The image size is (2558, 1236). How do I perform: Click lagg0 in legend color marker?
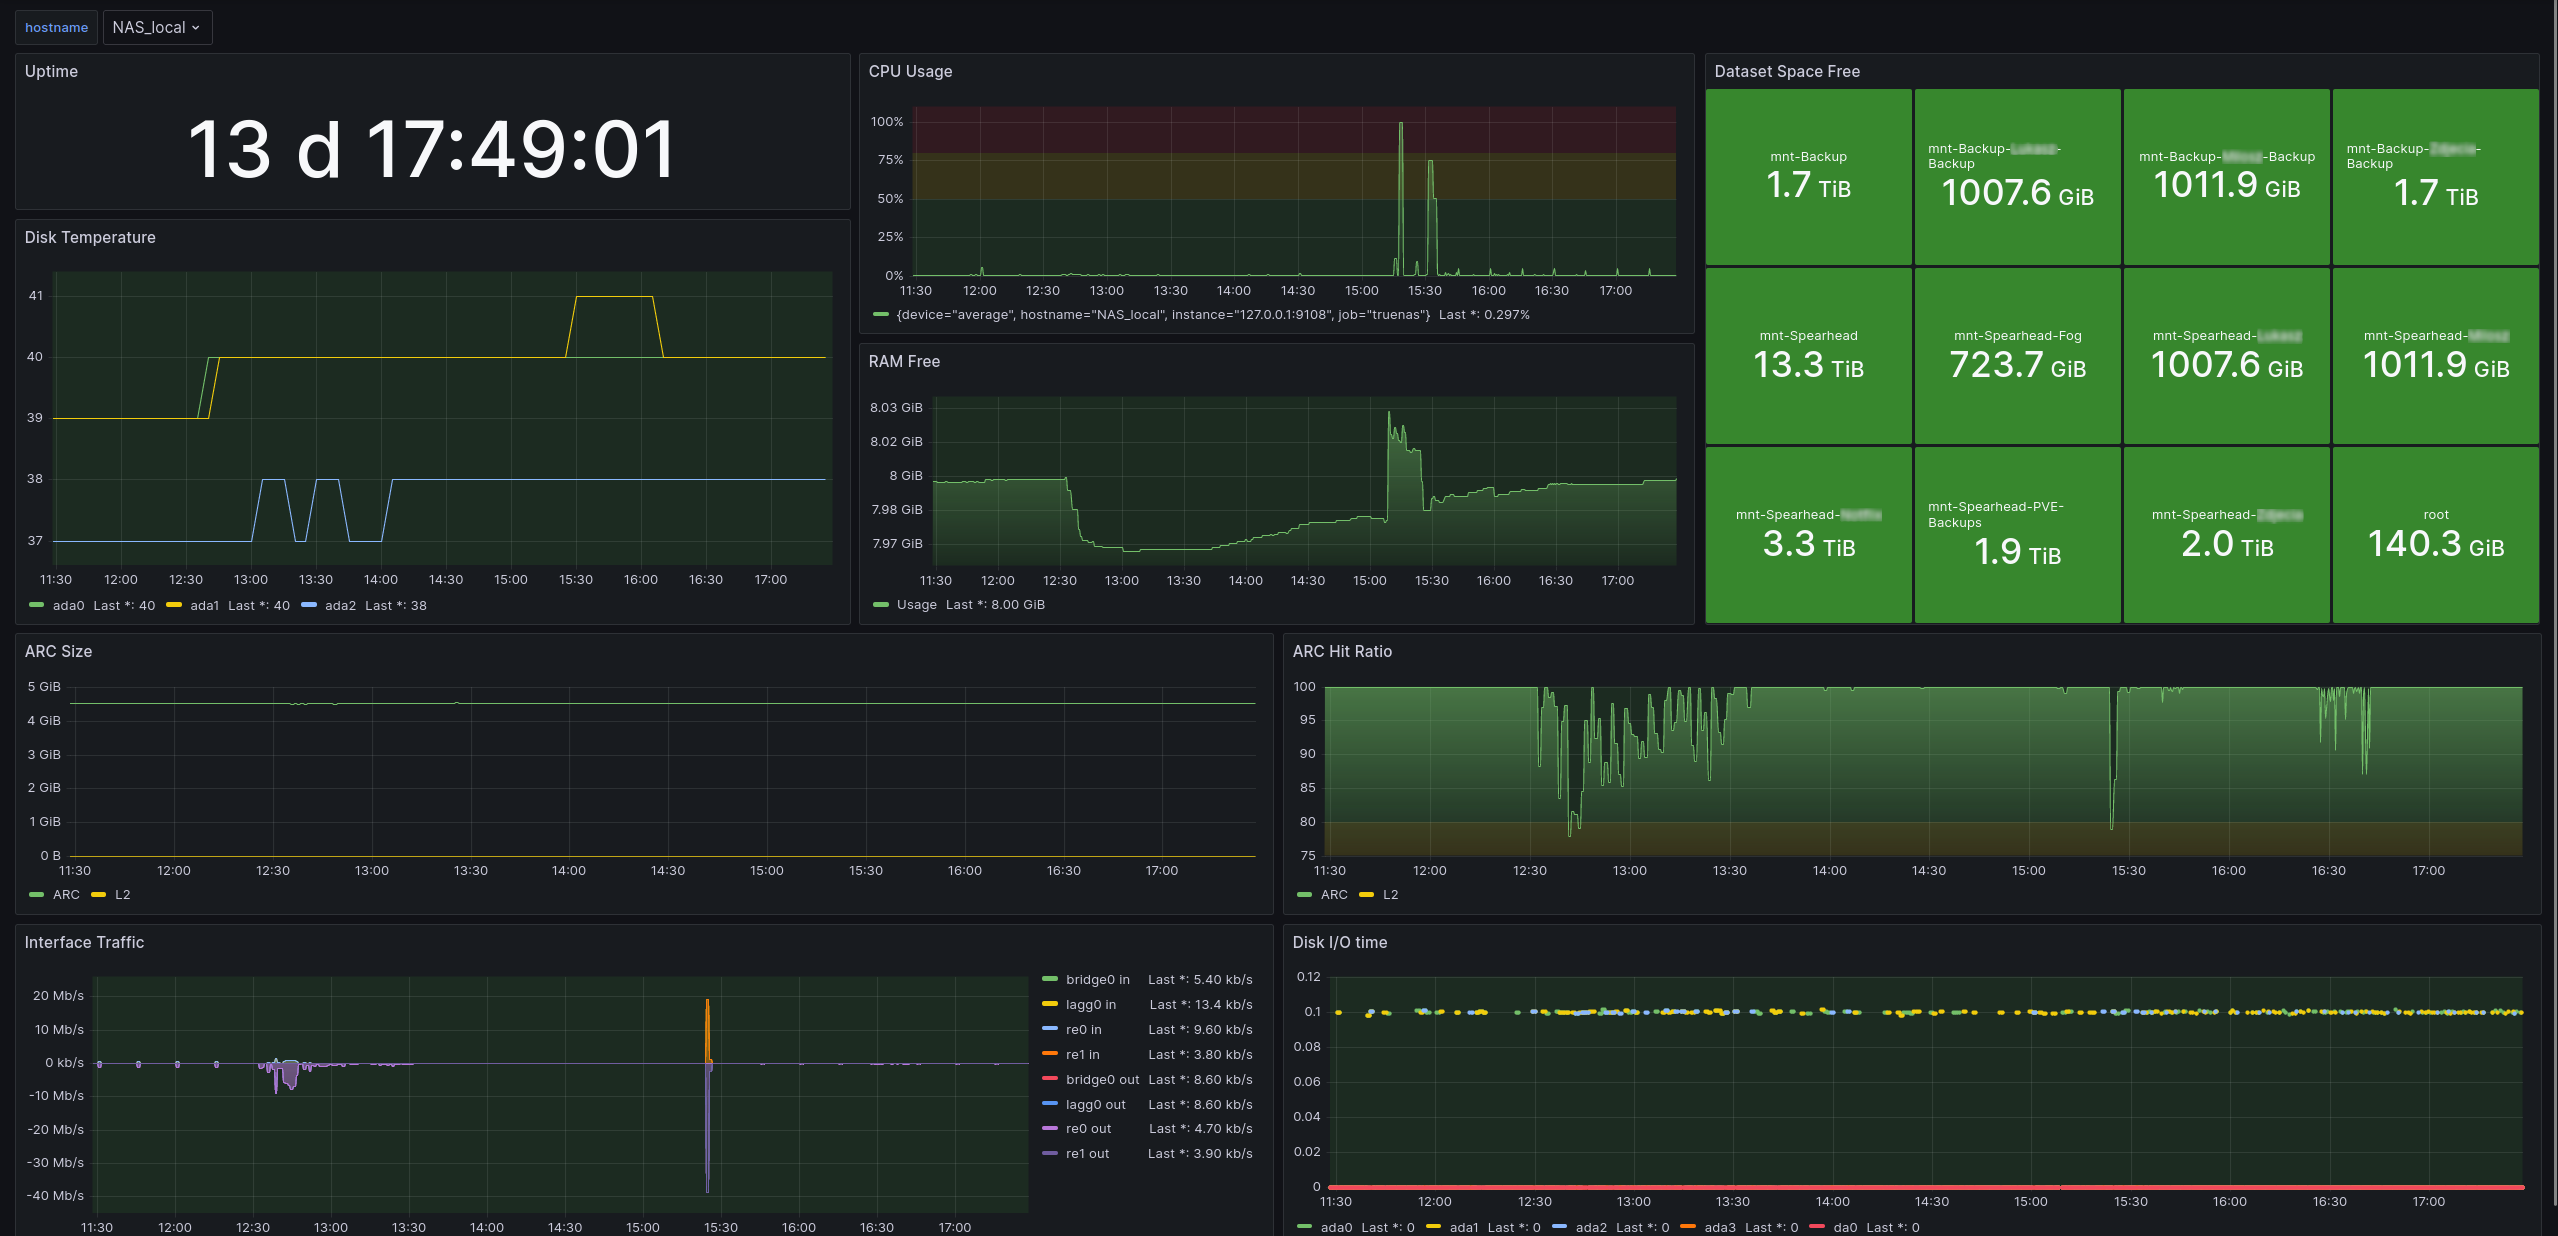[x=1050, y=1004]
